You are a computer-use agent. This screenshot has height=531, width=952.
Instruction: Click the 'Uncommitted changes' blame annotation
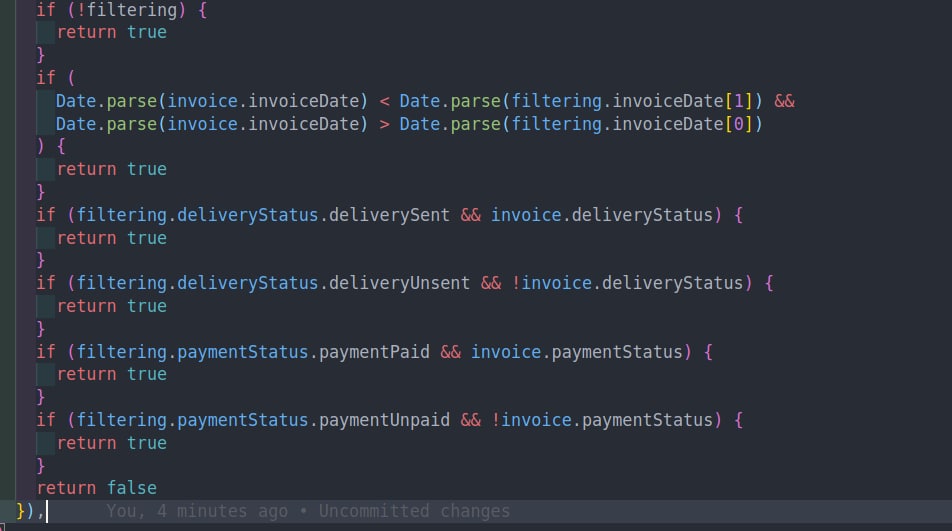pos(414,511)
